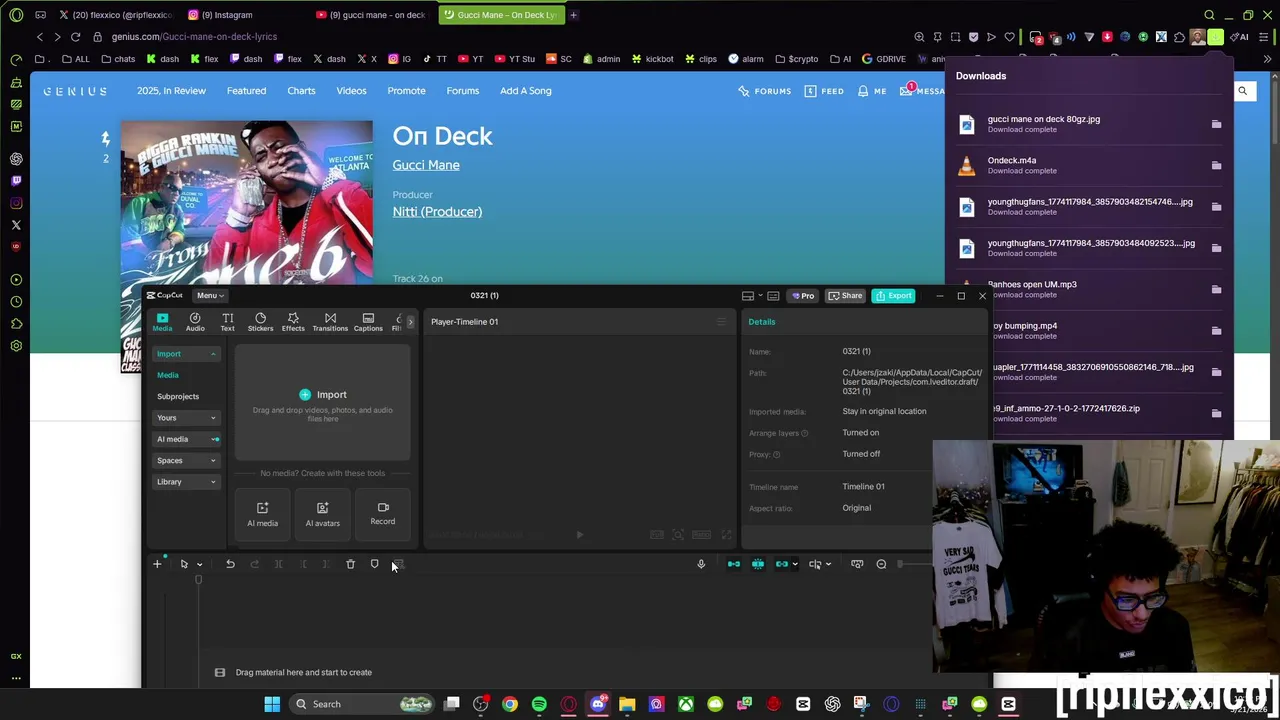This screenshot has height=720, width=1280.
Task: Click undo in CapCut timeline toolbar
Action: [230, 564]
